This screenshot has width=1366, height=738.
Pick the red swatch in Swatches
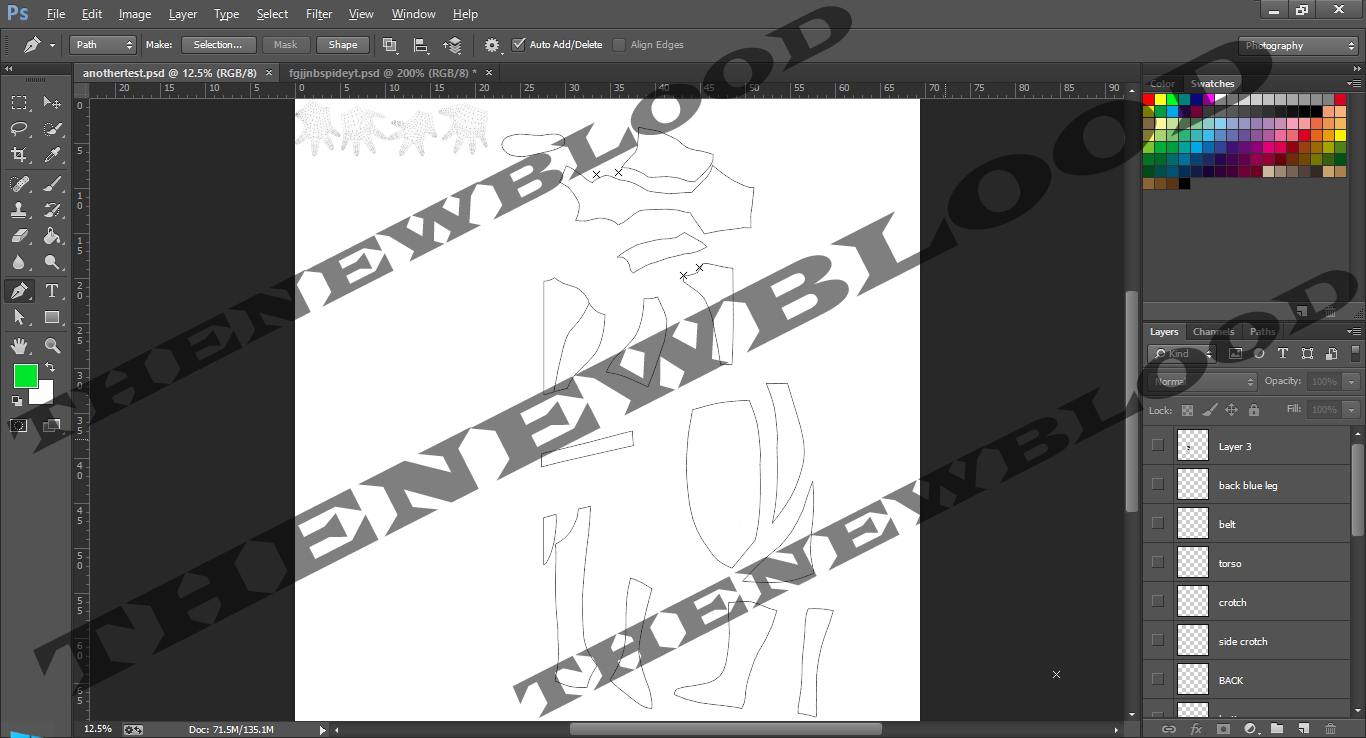[1149, 100]
